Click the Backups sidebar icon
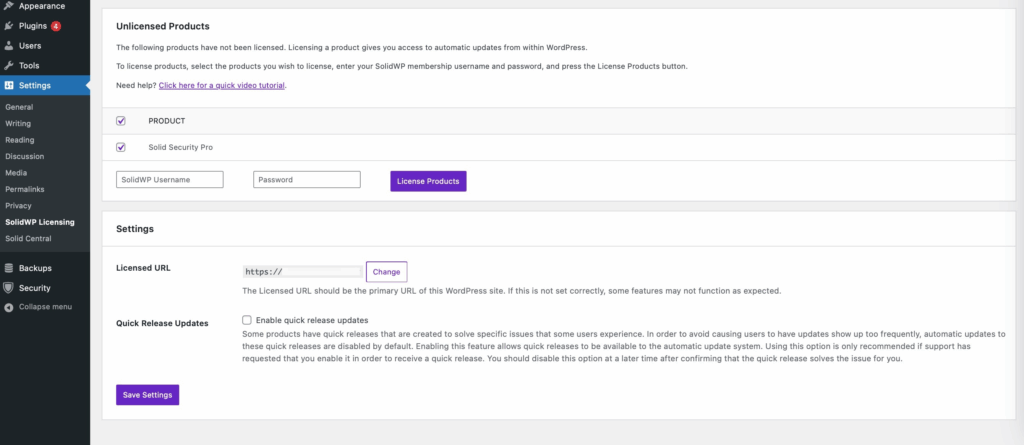This screenshot has height=445, width=1024. 9,268
